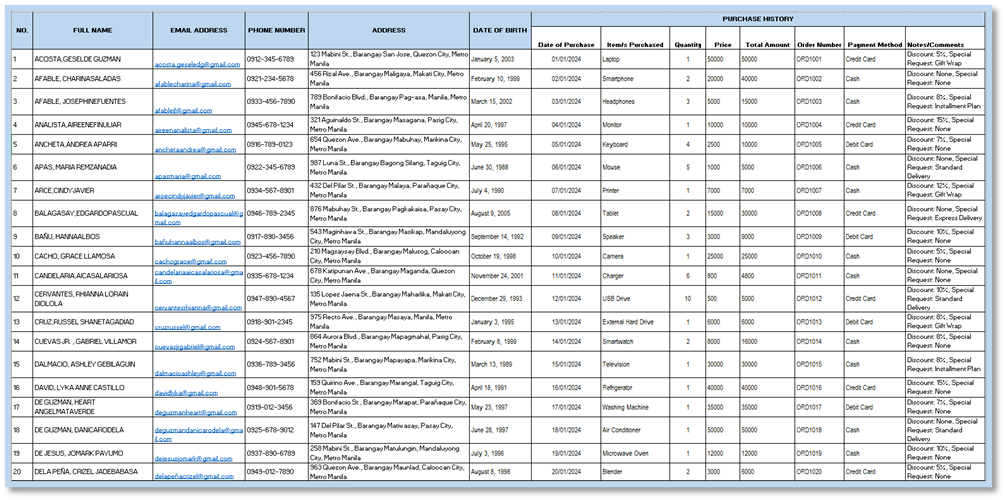Click the External Hard Drive item cell
The image size is (1005, 500).
click(635, 322)
